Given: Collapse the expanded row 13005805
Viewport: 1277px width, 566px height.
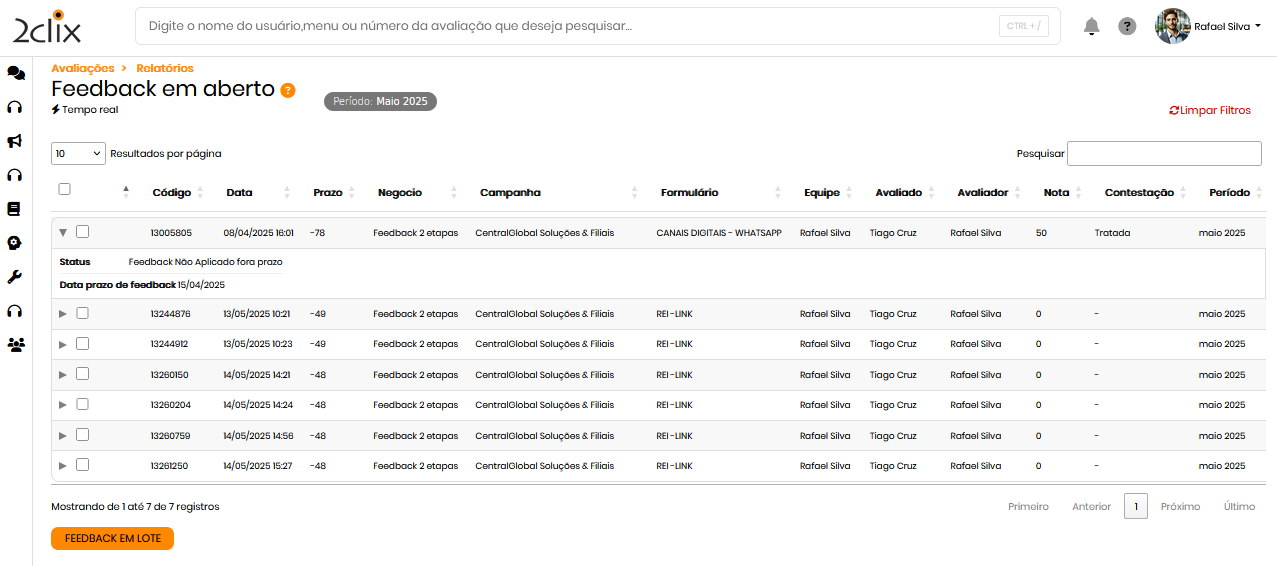Looking at the screenshot, I should 63,232.
